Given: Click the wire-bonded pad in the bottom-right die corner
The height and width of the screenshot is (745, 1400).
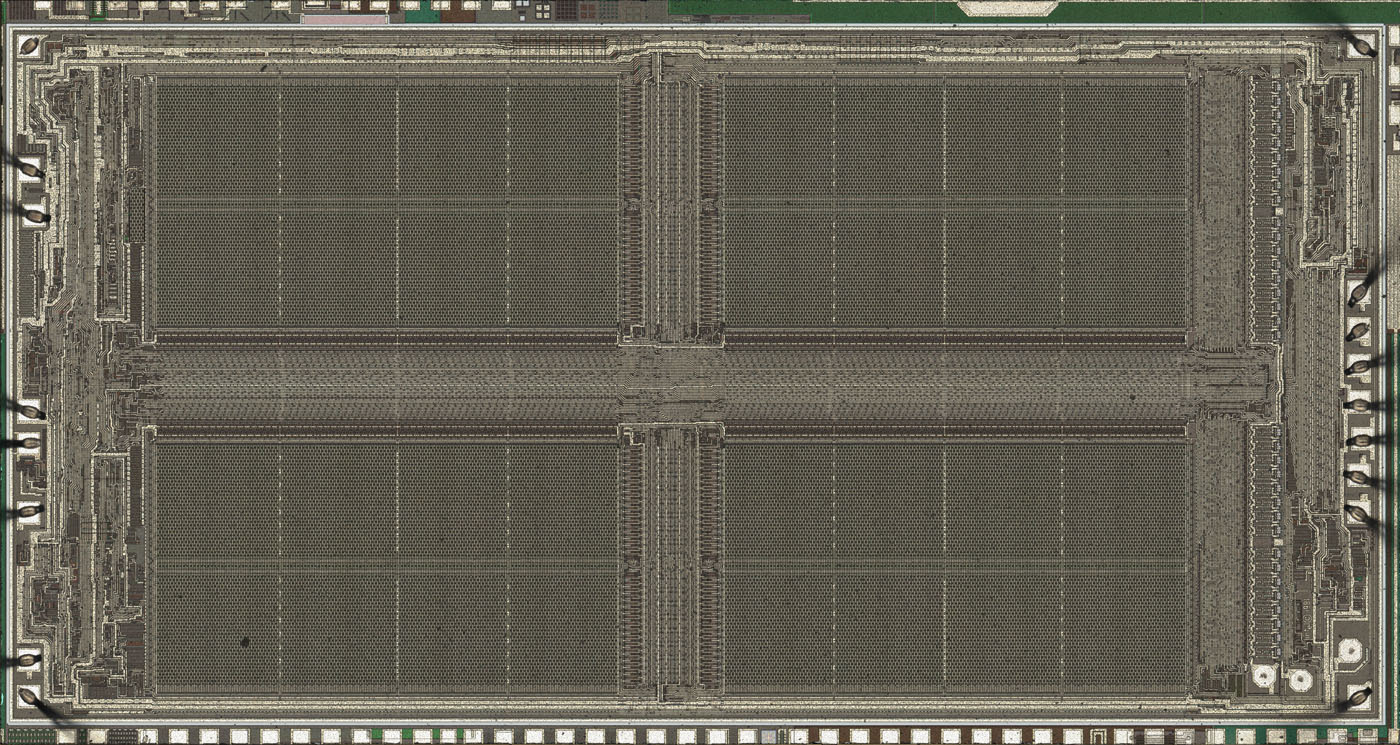Looking at the screenshot, I should tap(1358, 697).
